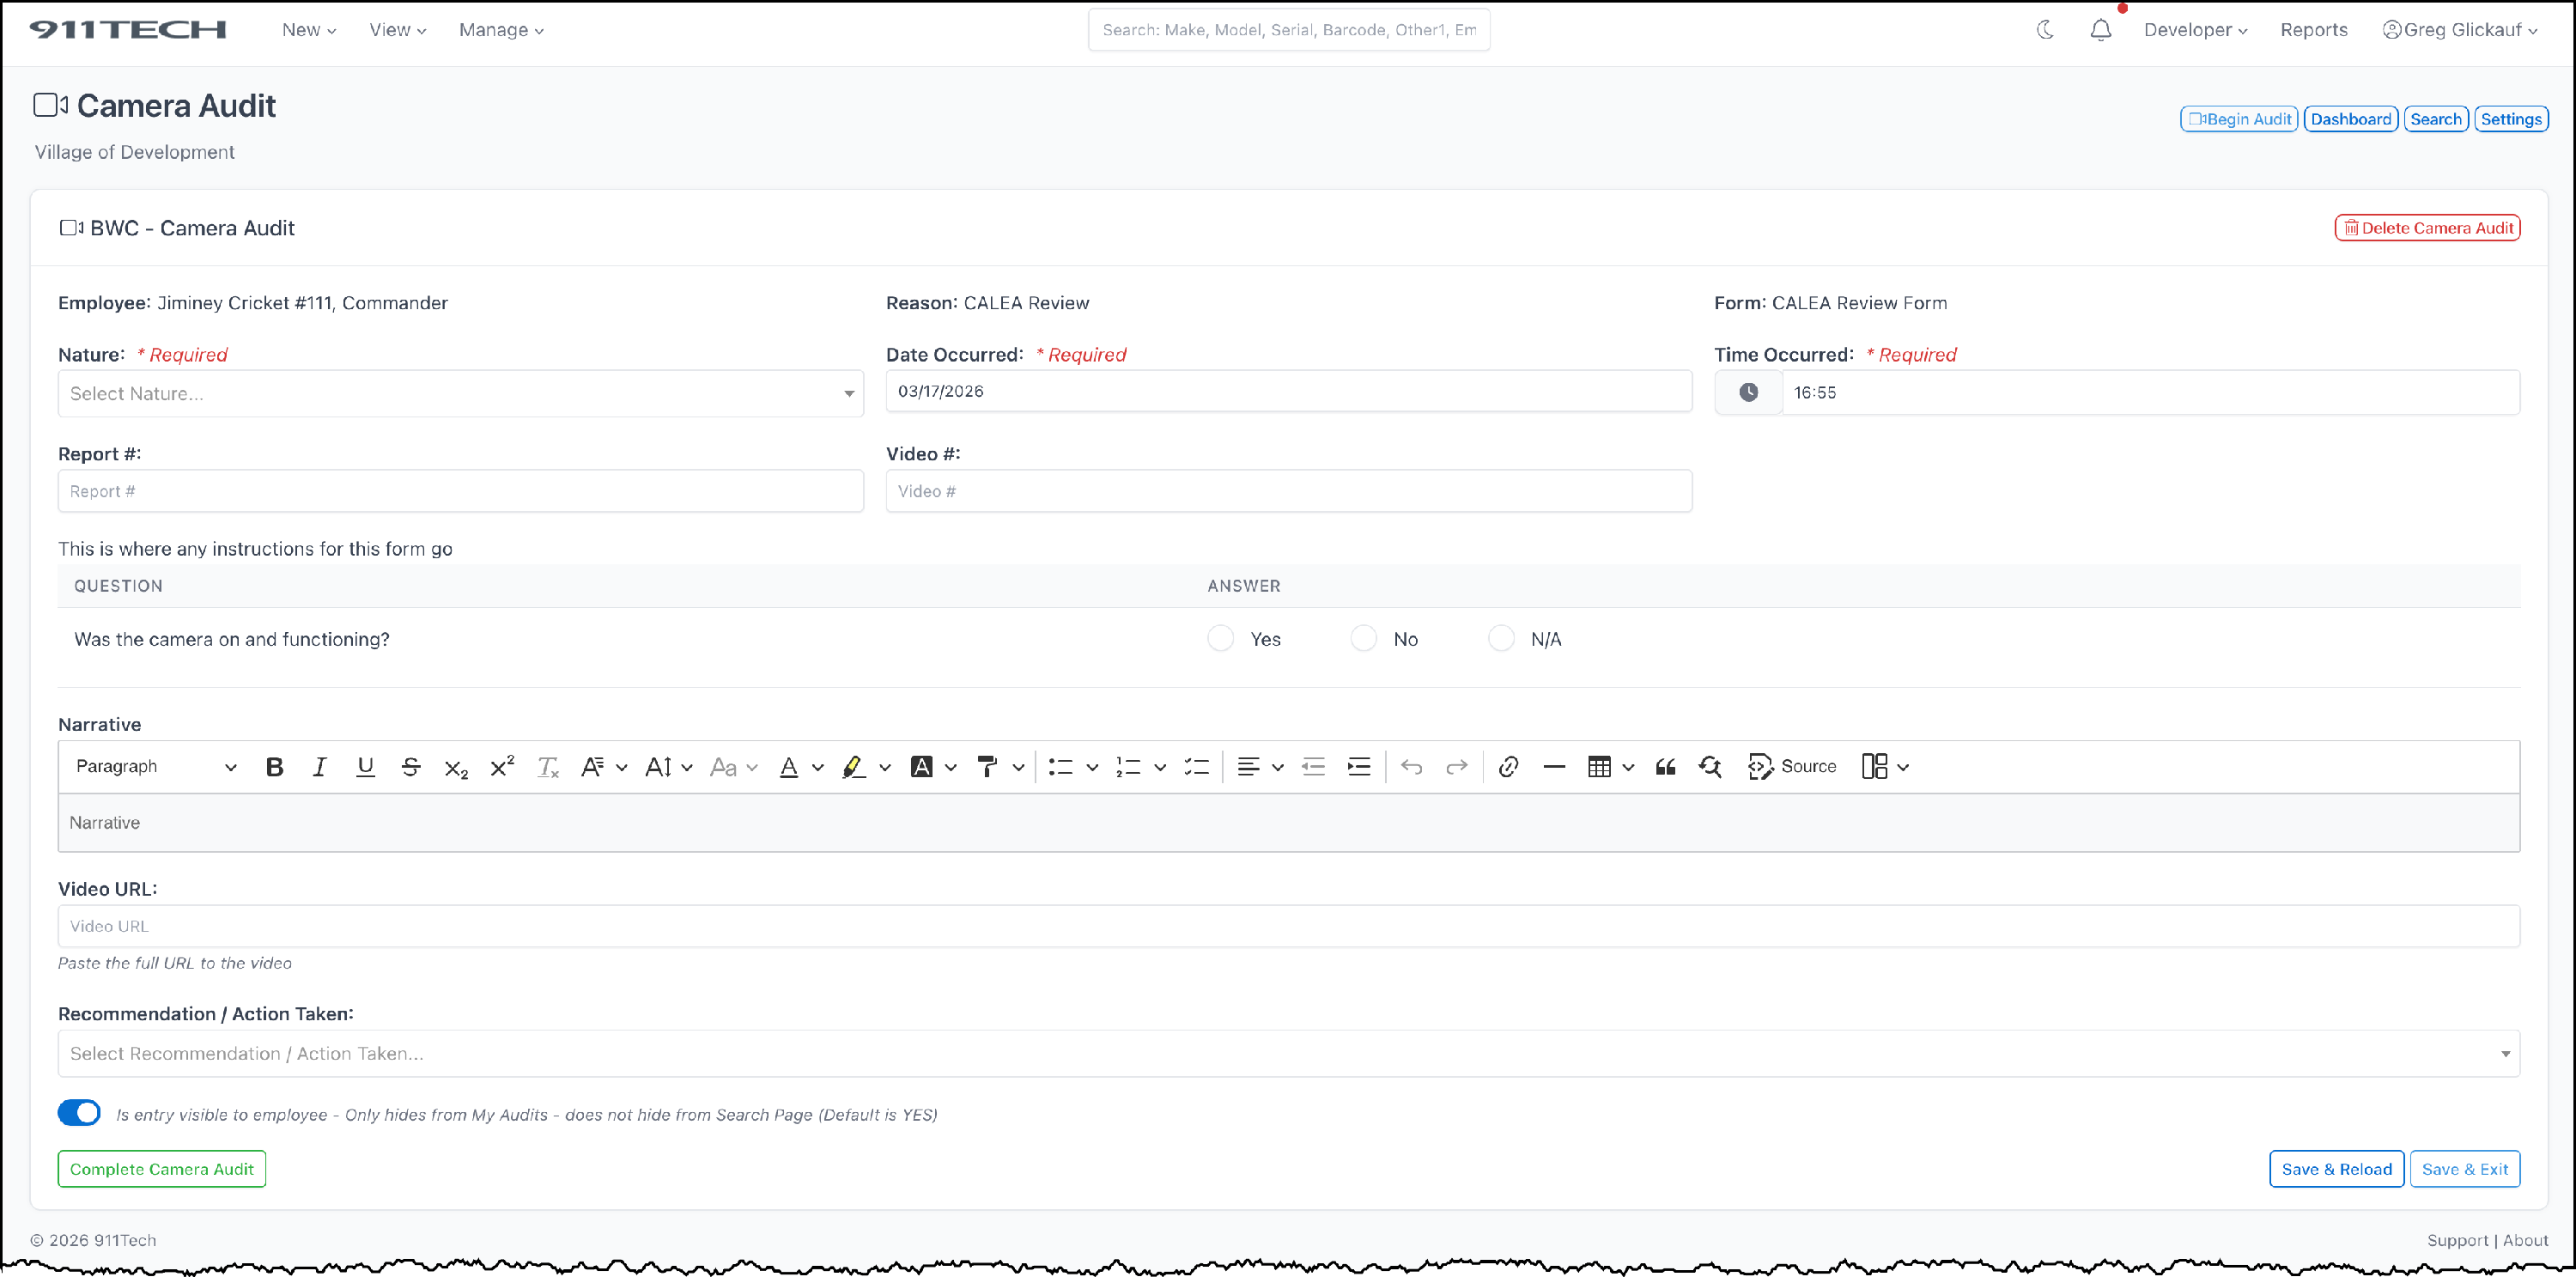Open notifications bell icon
This screenshot has width=2576, height=1277.
coord(2100,30)
